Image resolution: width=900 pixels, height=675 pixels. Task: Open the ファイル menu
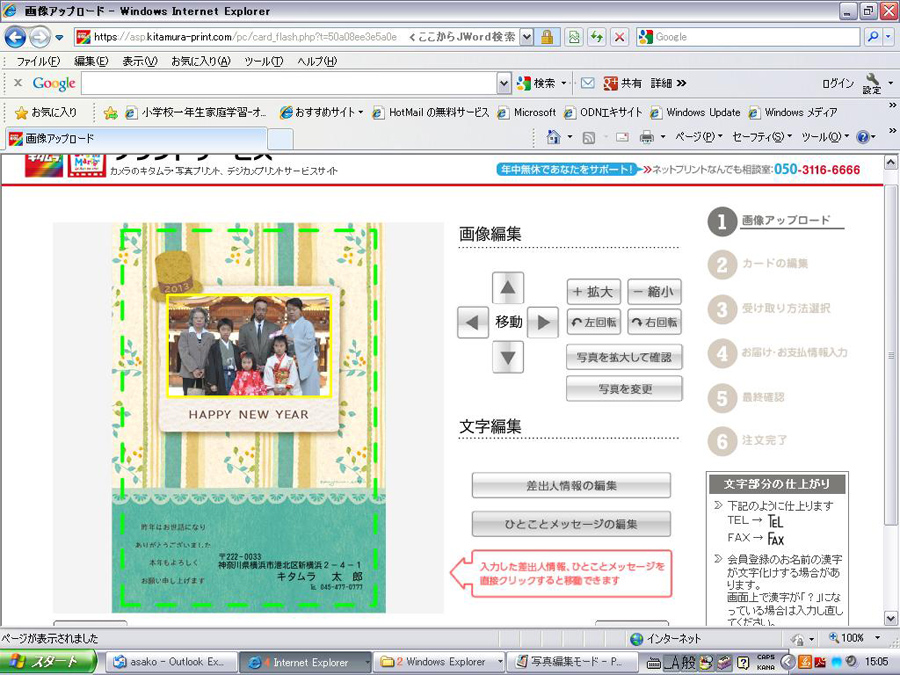[x=37, y=61]
